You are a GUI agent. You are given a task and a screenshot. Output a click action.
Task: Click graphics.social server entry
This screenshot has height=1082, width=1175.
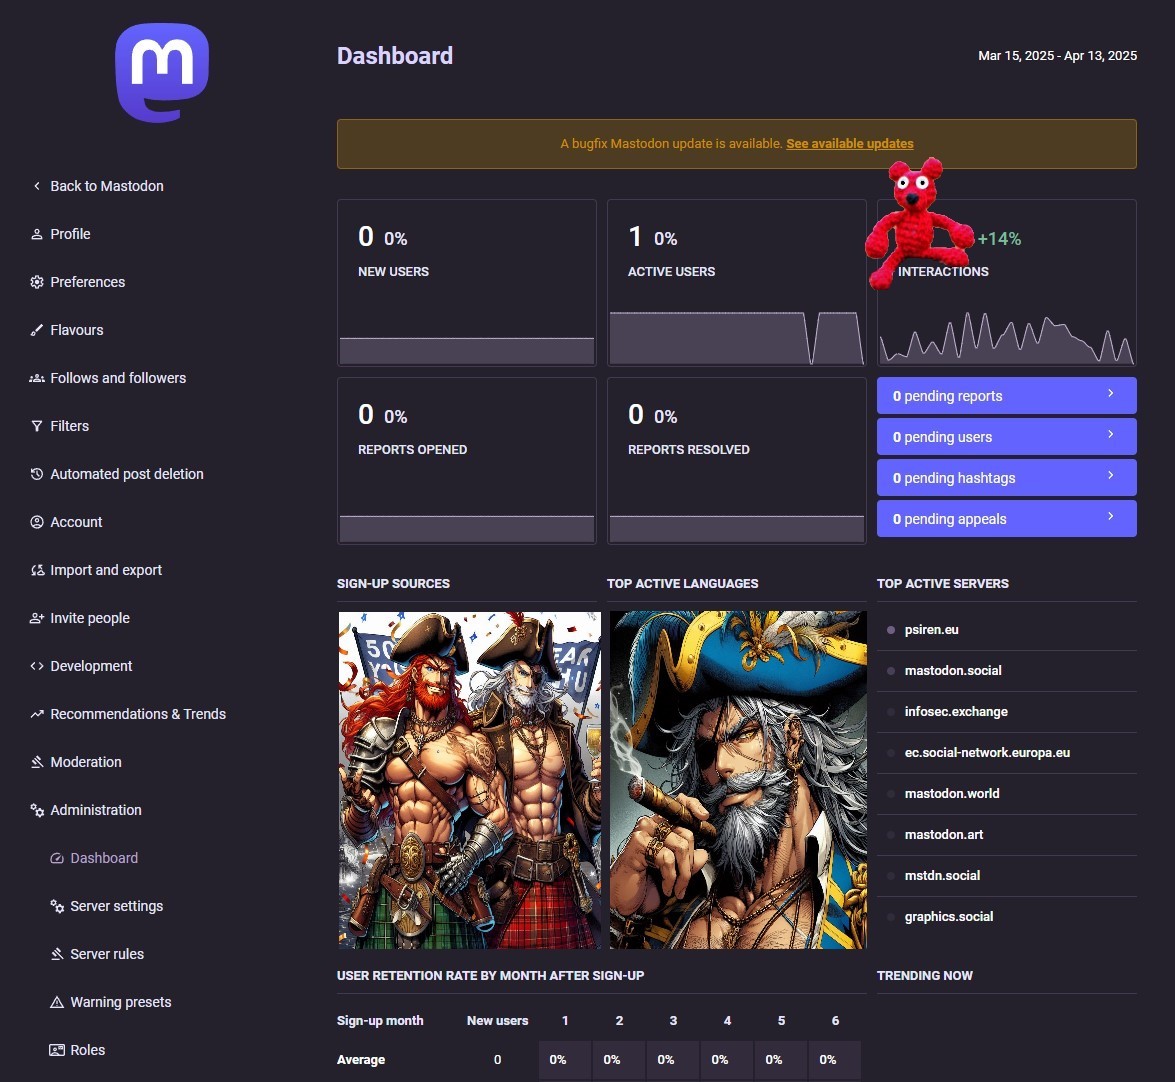pos(949,916)
